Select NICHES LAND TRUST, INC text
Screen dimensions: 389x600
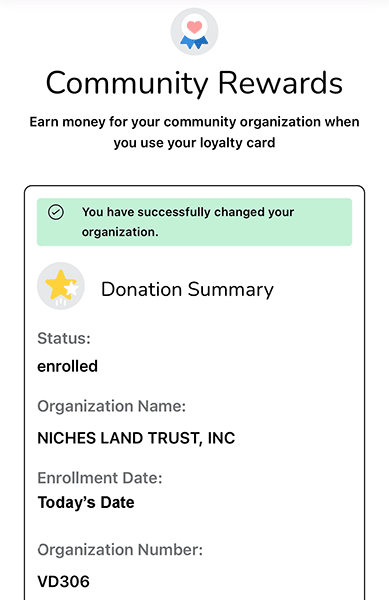point(136,438)
